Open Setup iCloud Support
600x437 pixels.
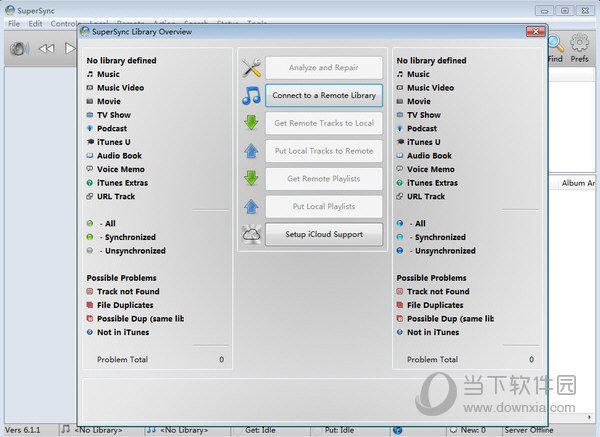324,234
